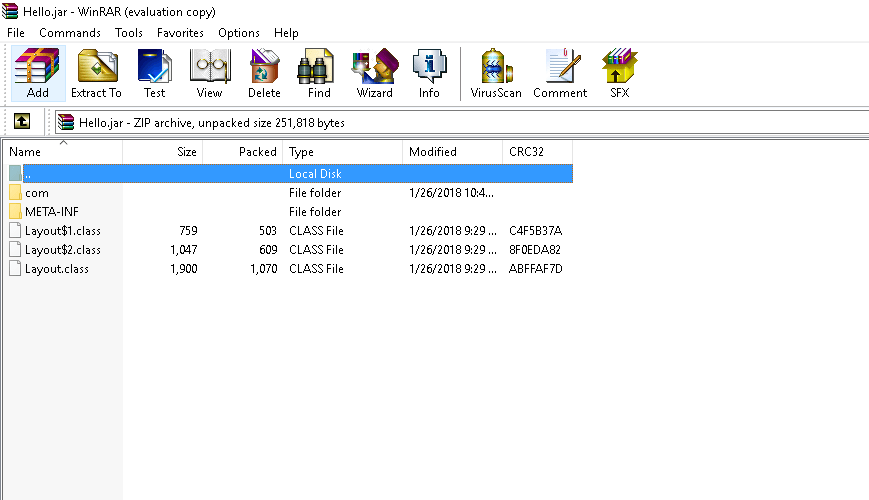This screenshot has width=869, height=500.
Task: Click the com folder icon
Action: pyautogui.click(x=16, y=193)
